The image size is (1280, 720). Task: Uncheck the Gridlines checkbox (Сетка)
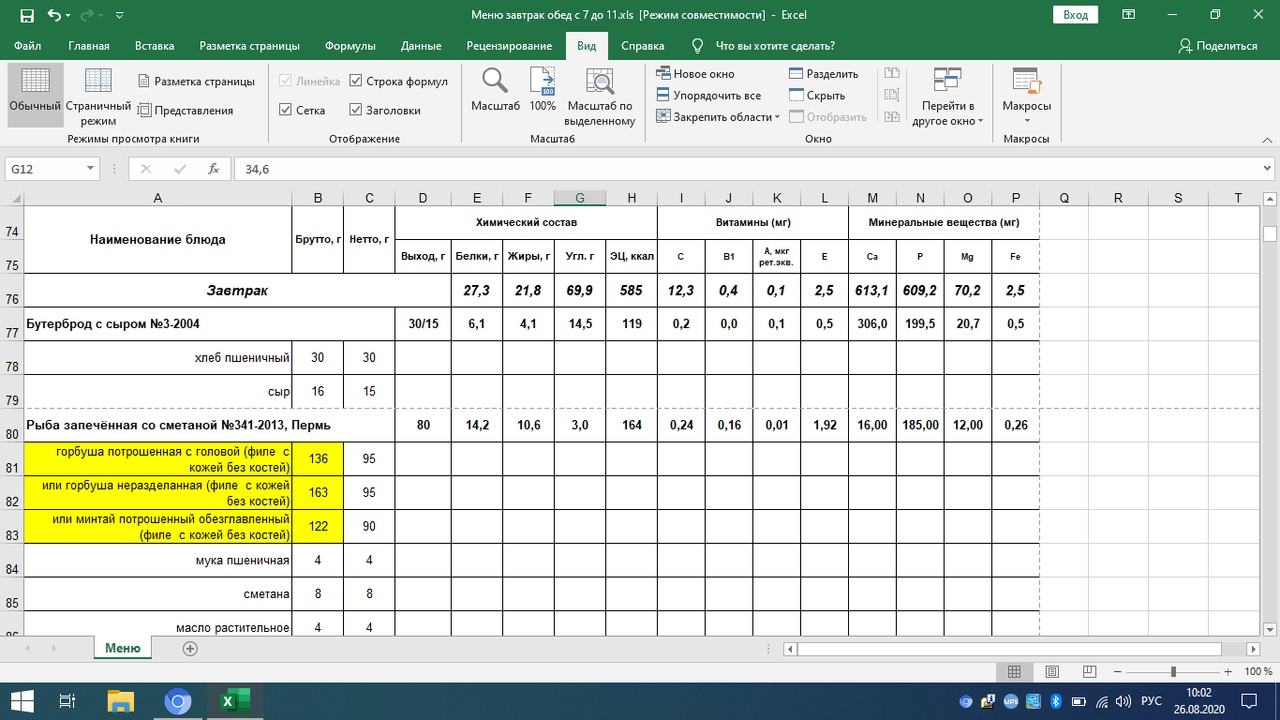pyautogui.click(x=286, y=110)
